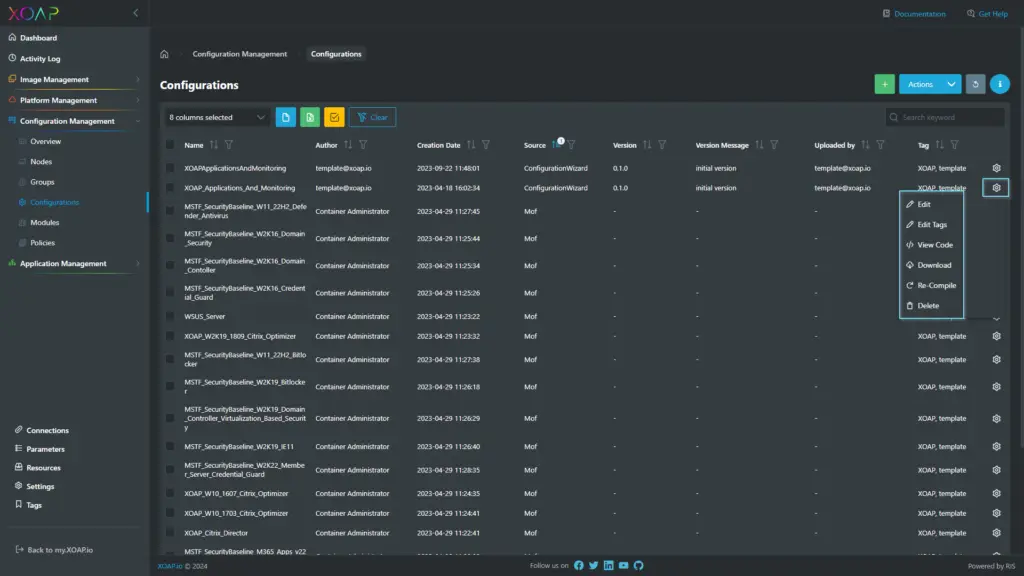Open LinkedIn link in footer
The width and height of the screenshot is (1024, 576).
[608, 566]
